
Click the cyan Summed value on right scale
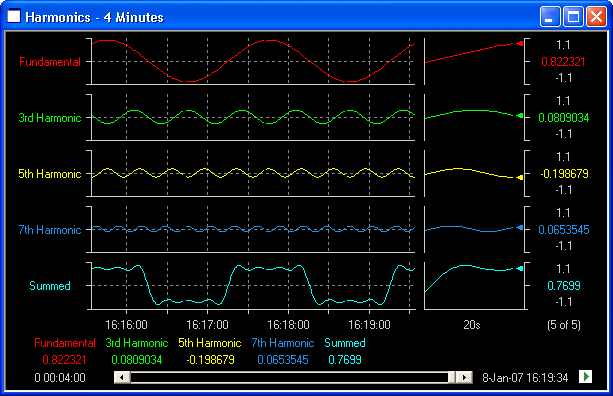[x=563, y=286]
